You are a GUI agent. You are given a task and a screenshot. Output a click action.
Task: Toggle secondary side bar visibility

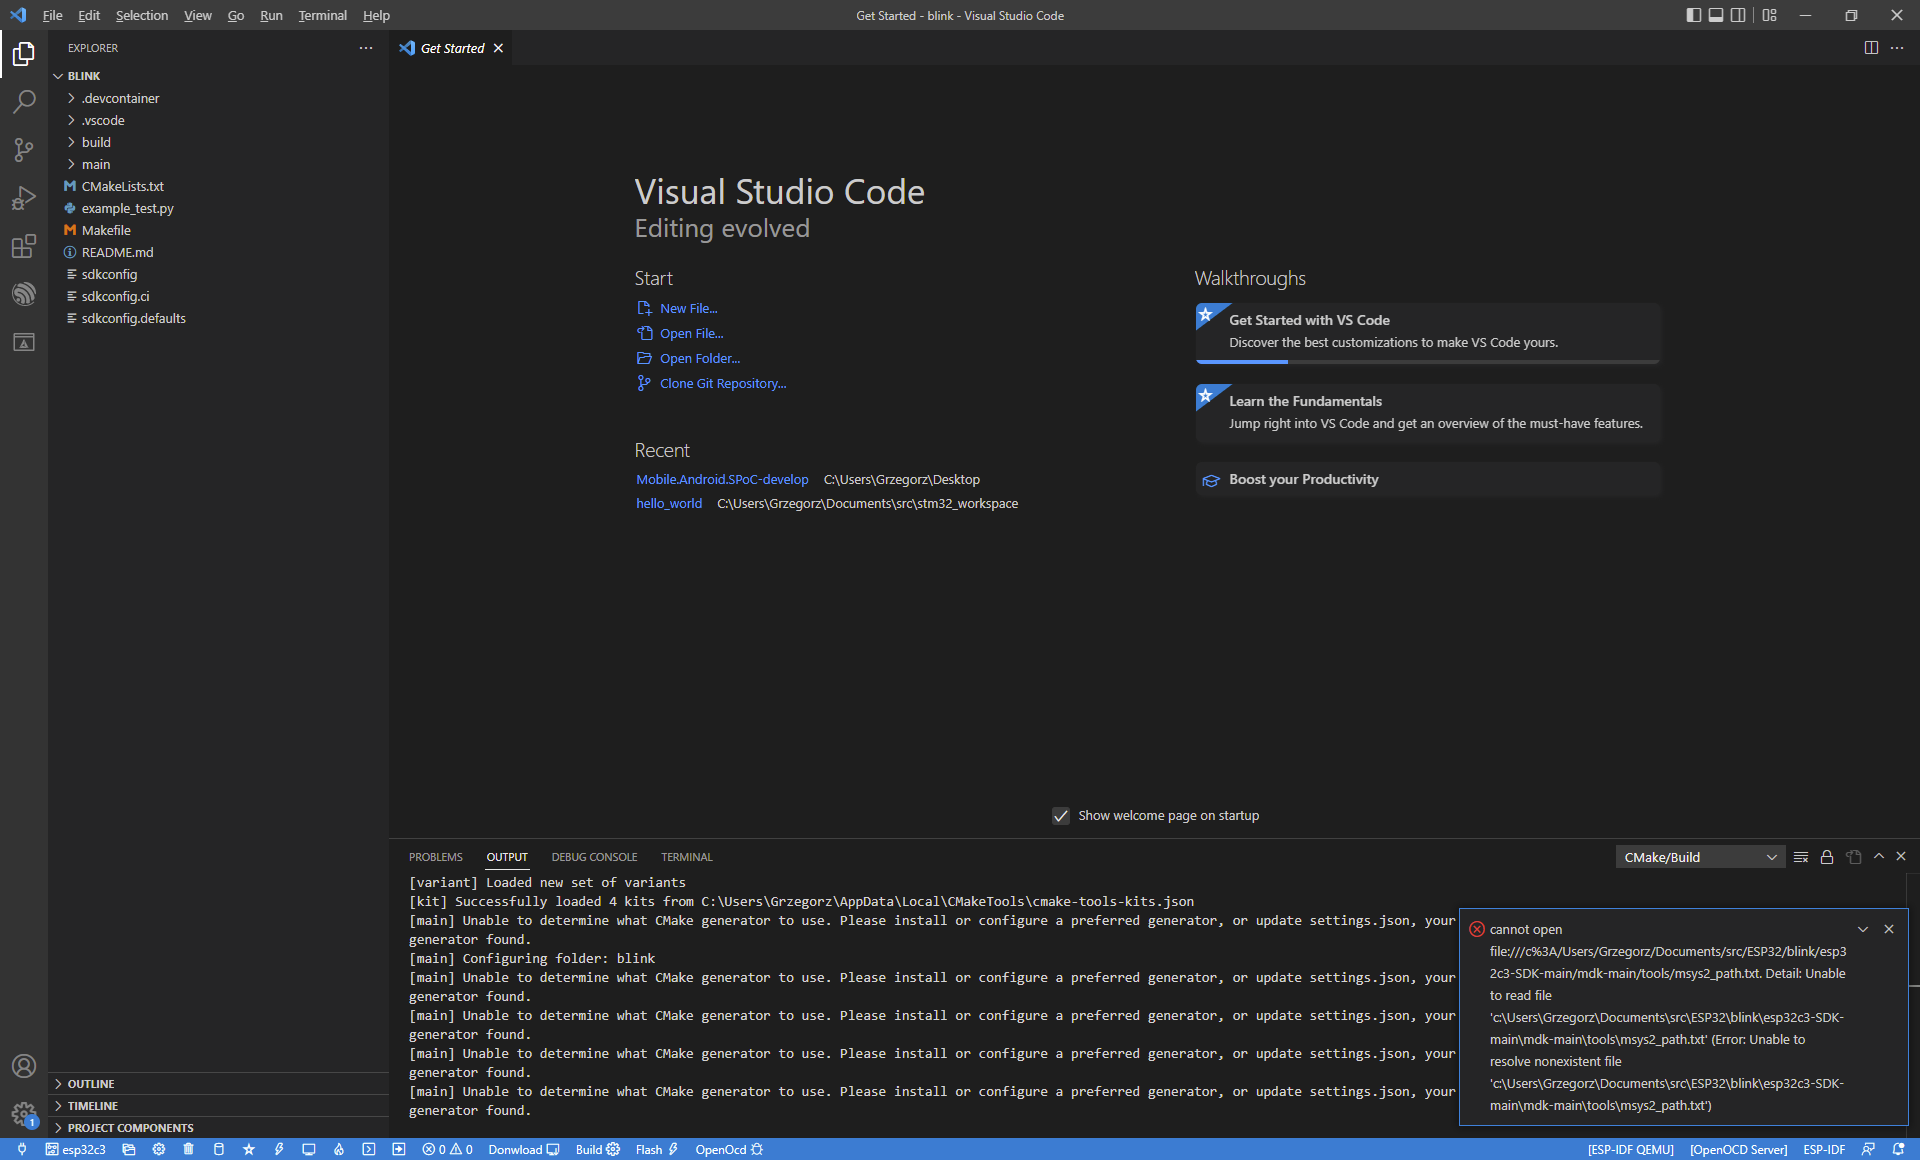tap(1738, 15)
